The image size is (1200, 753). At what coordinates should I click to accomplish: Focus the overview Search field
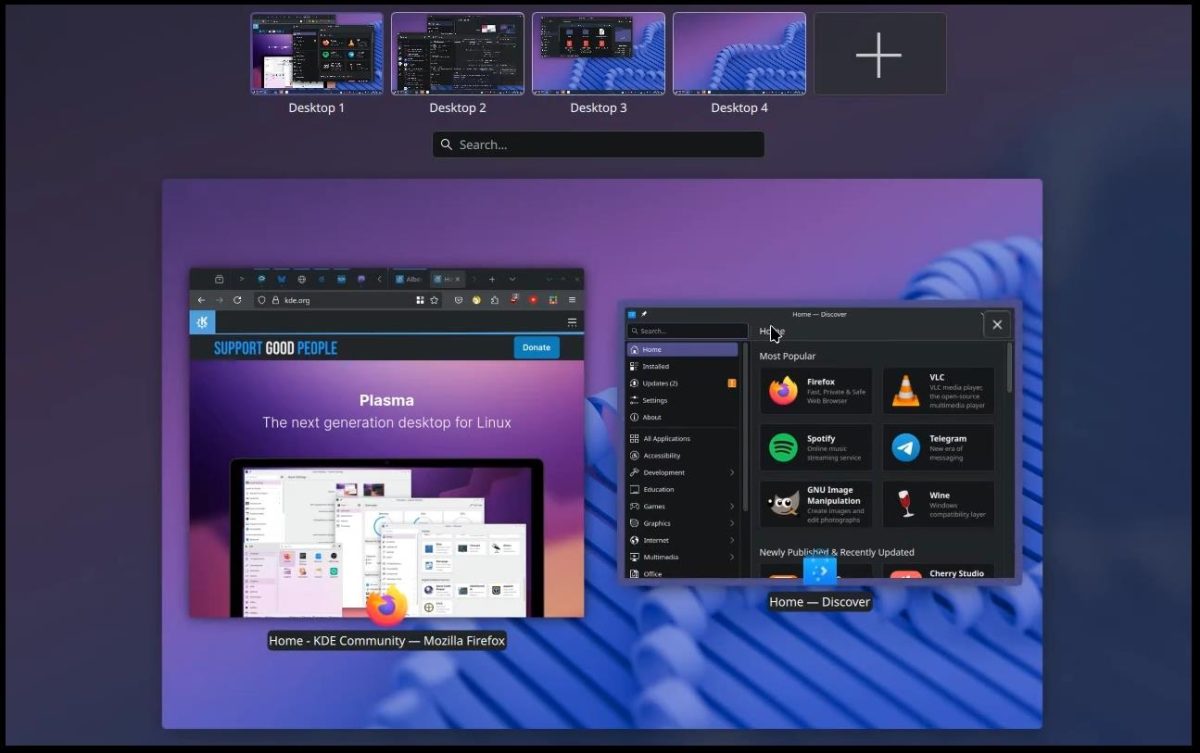(x=598, y=144)
